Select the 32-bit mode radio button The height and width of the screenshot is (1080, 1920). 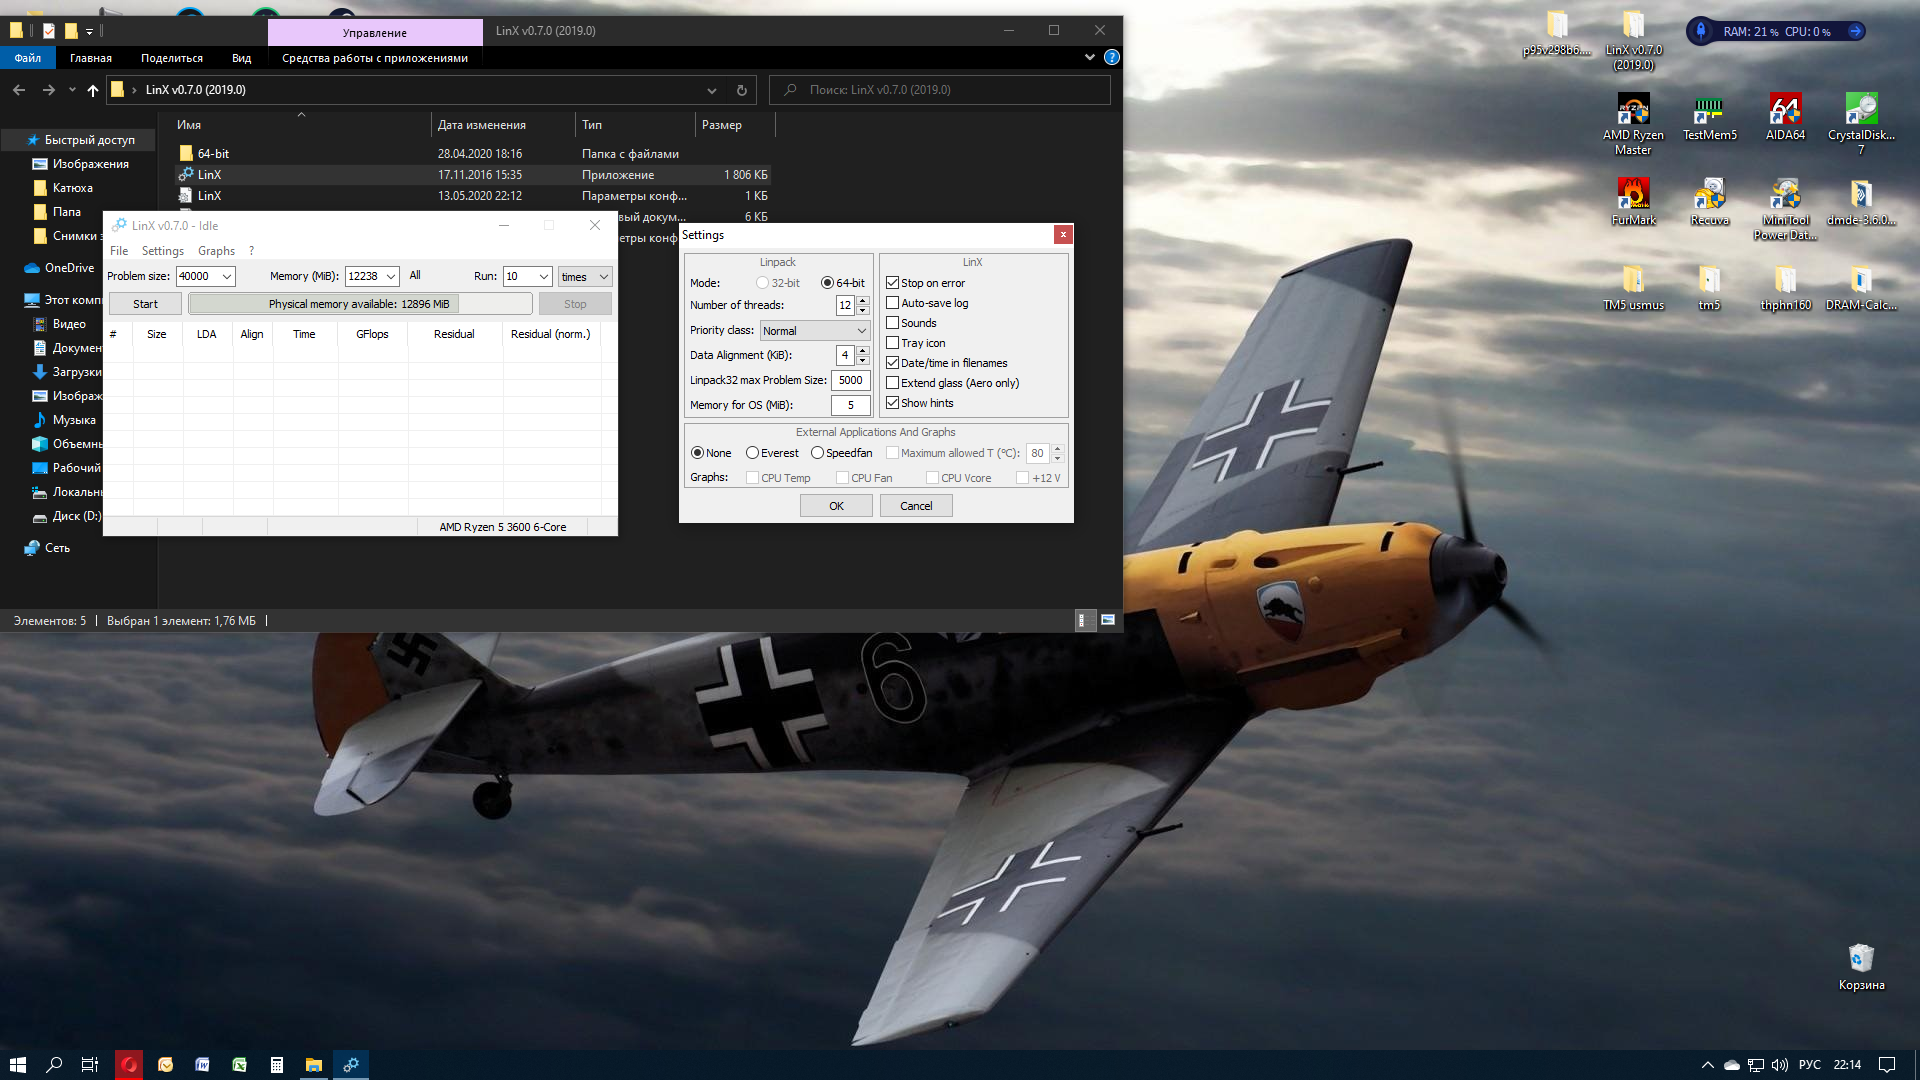763,283
